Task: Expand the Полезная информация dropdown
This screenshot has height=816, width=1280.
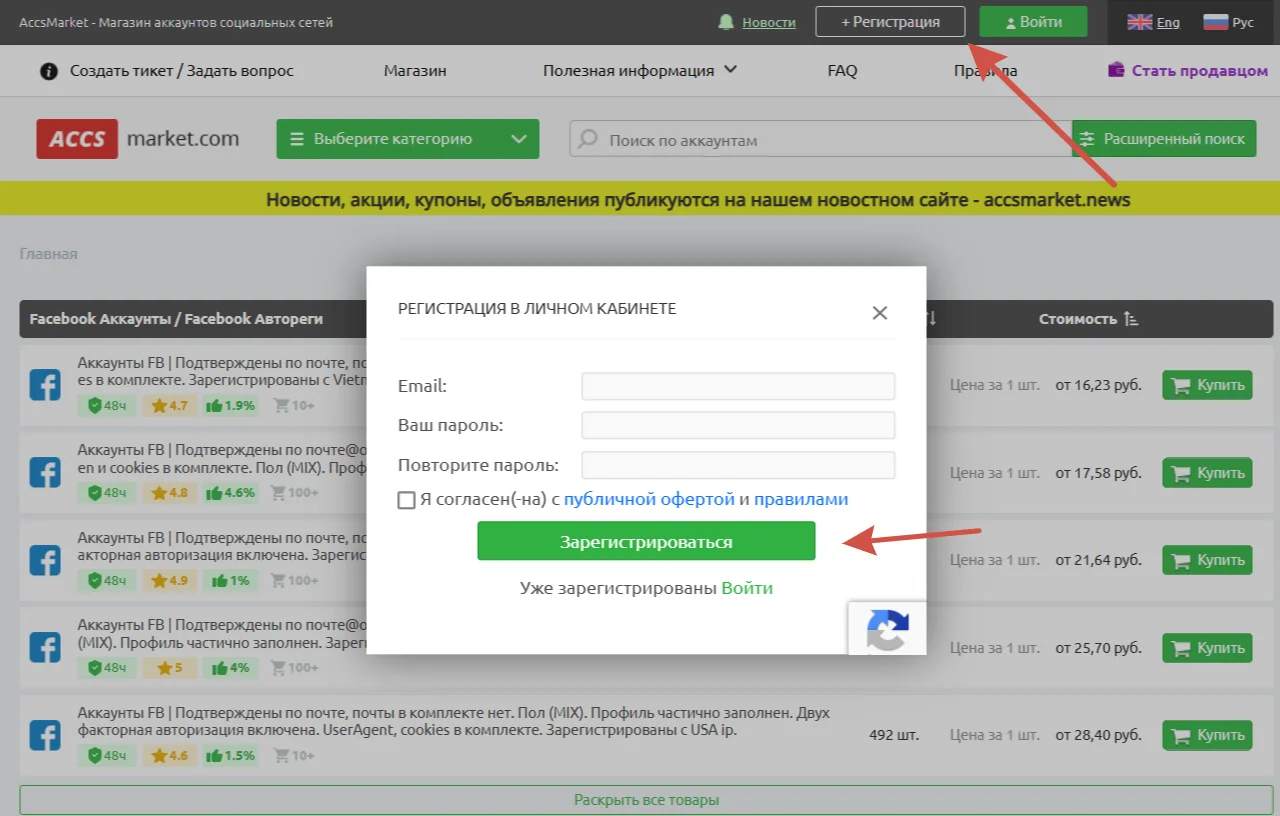Action: [640, 71]
